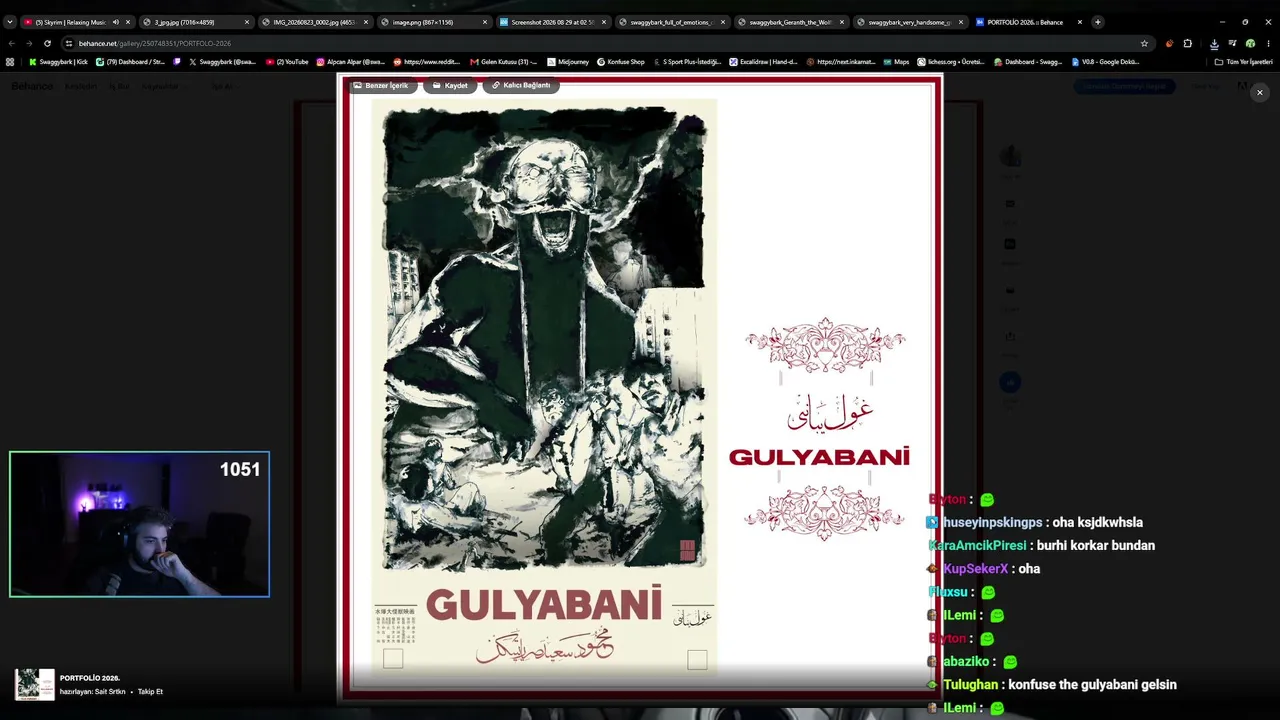Open the Konfuse Shop bookmark
The image size is (1280, 720).
pyautogui.click(x=621, y=62)
